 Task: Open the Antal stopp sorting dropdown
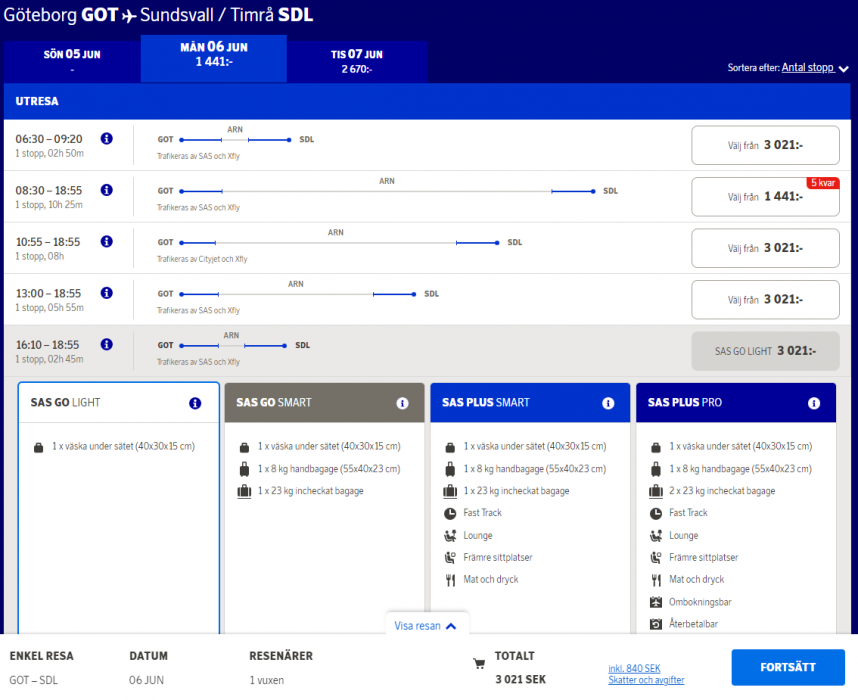814,68
